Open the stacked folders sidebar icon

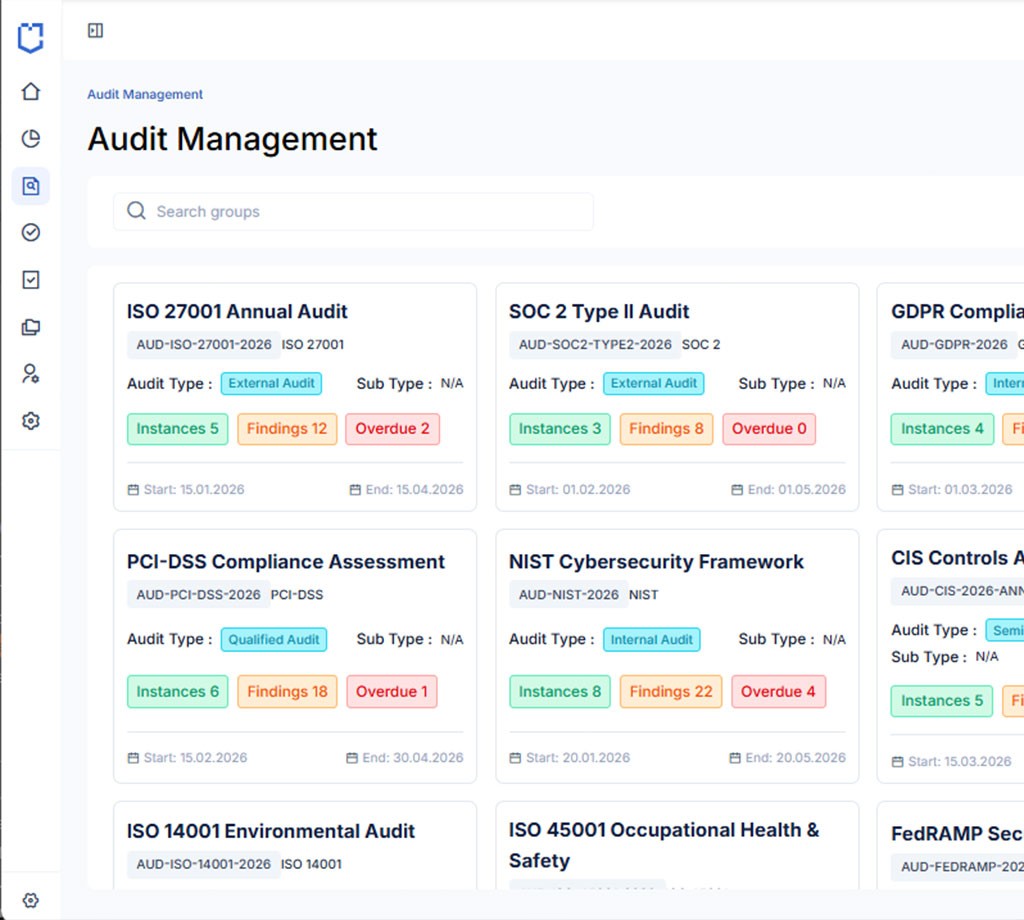tap(31, 326)
